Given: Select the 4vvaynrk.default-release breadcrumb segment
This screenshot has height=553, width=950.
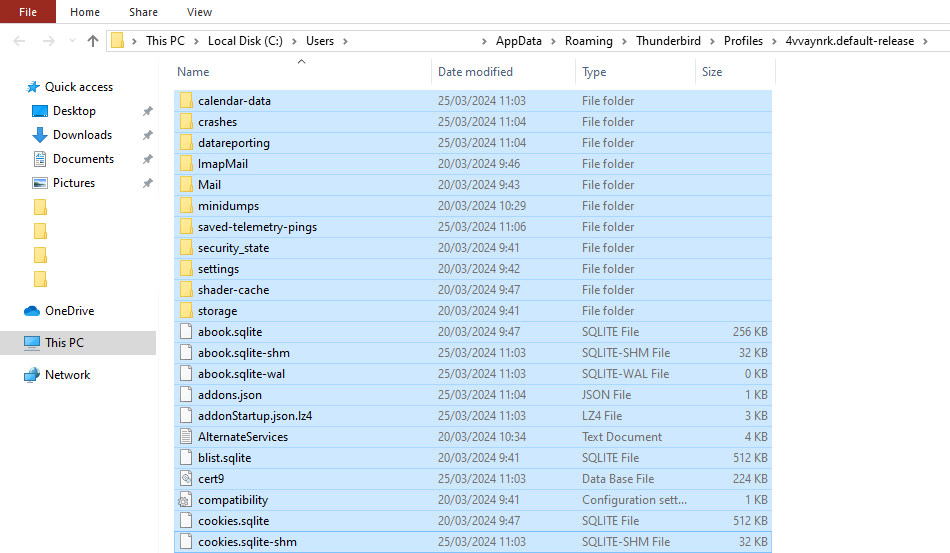Looking at the screenshot, I should (850, 41).
